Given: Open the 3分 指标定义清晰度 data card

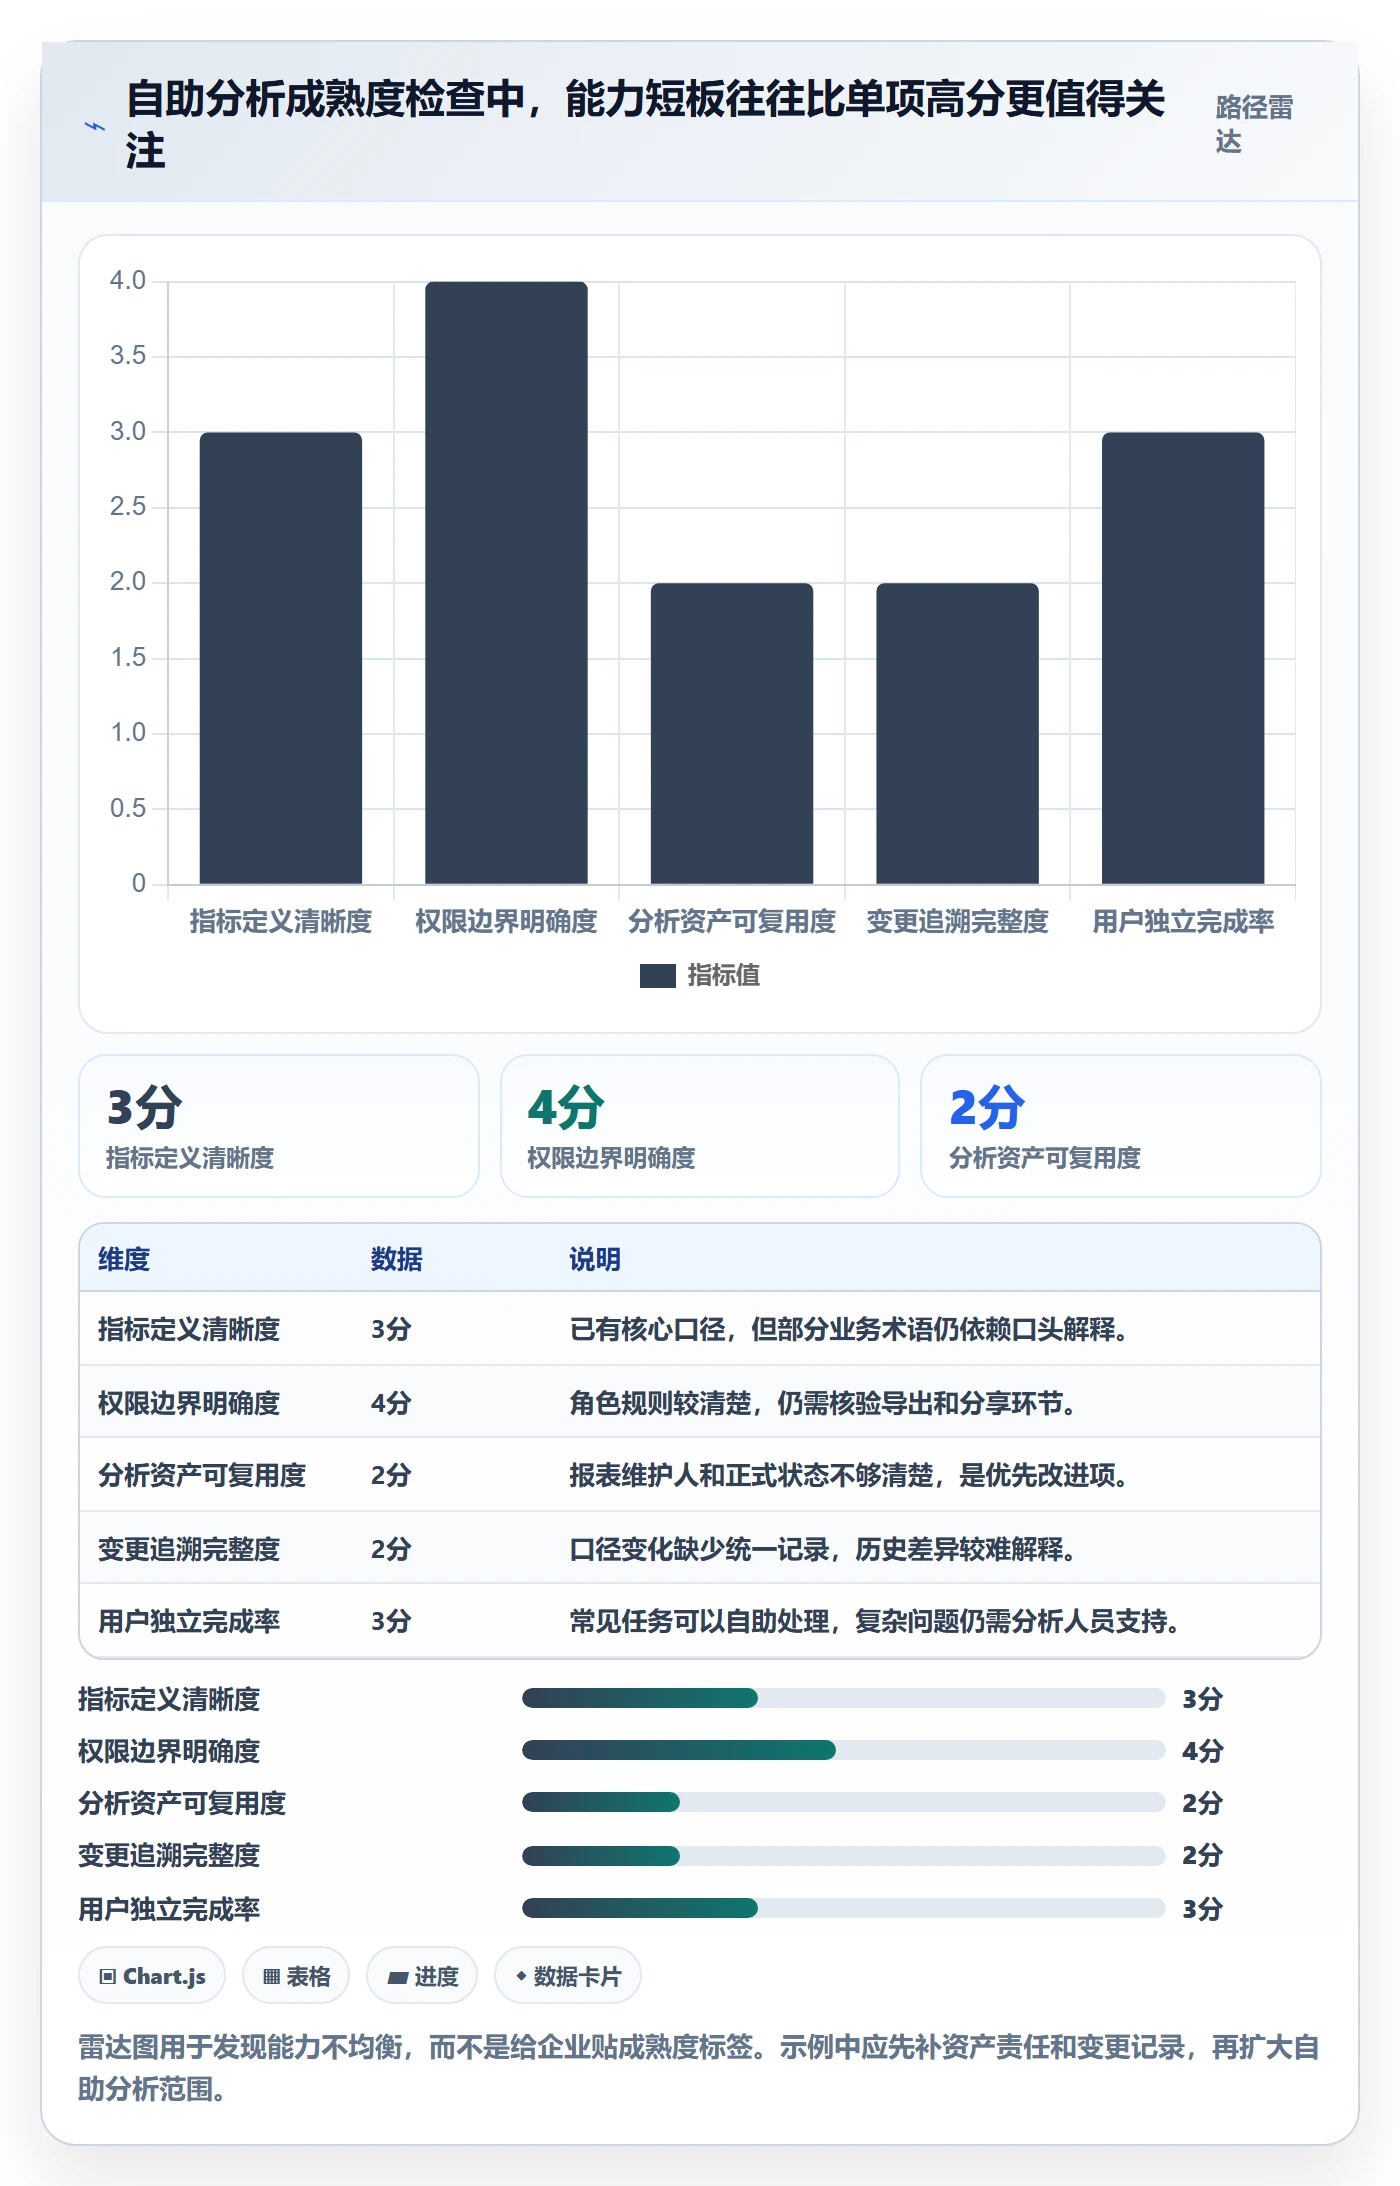Looking at the screenshot, I should (279, 1126).
